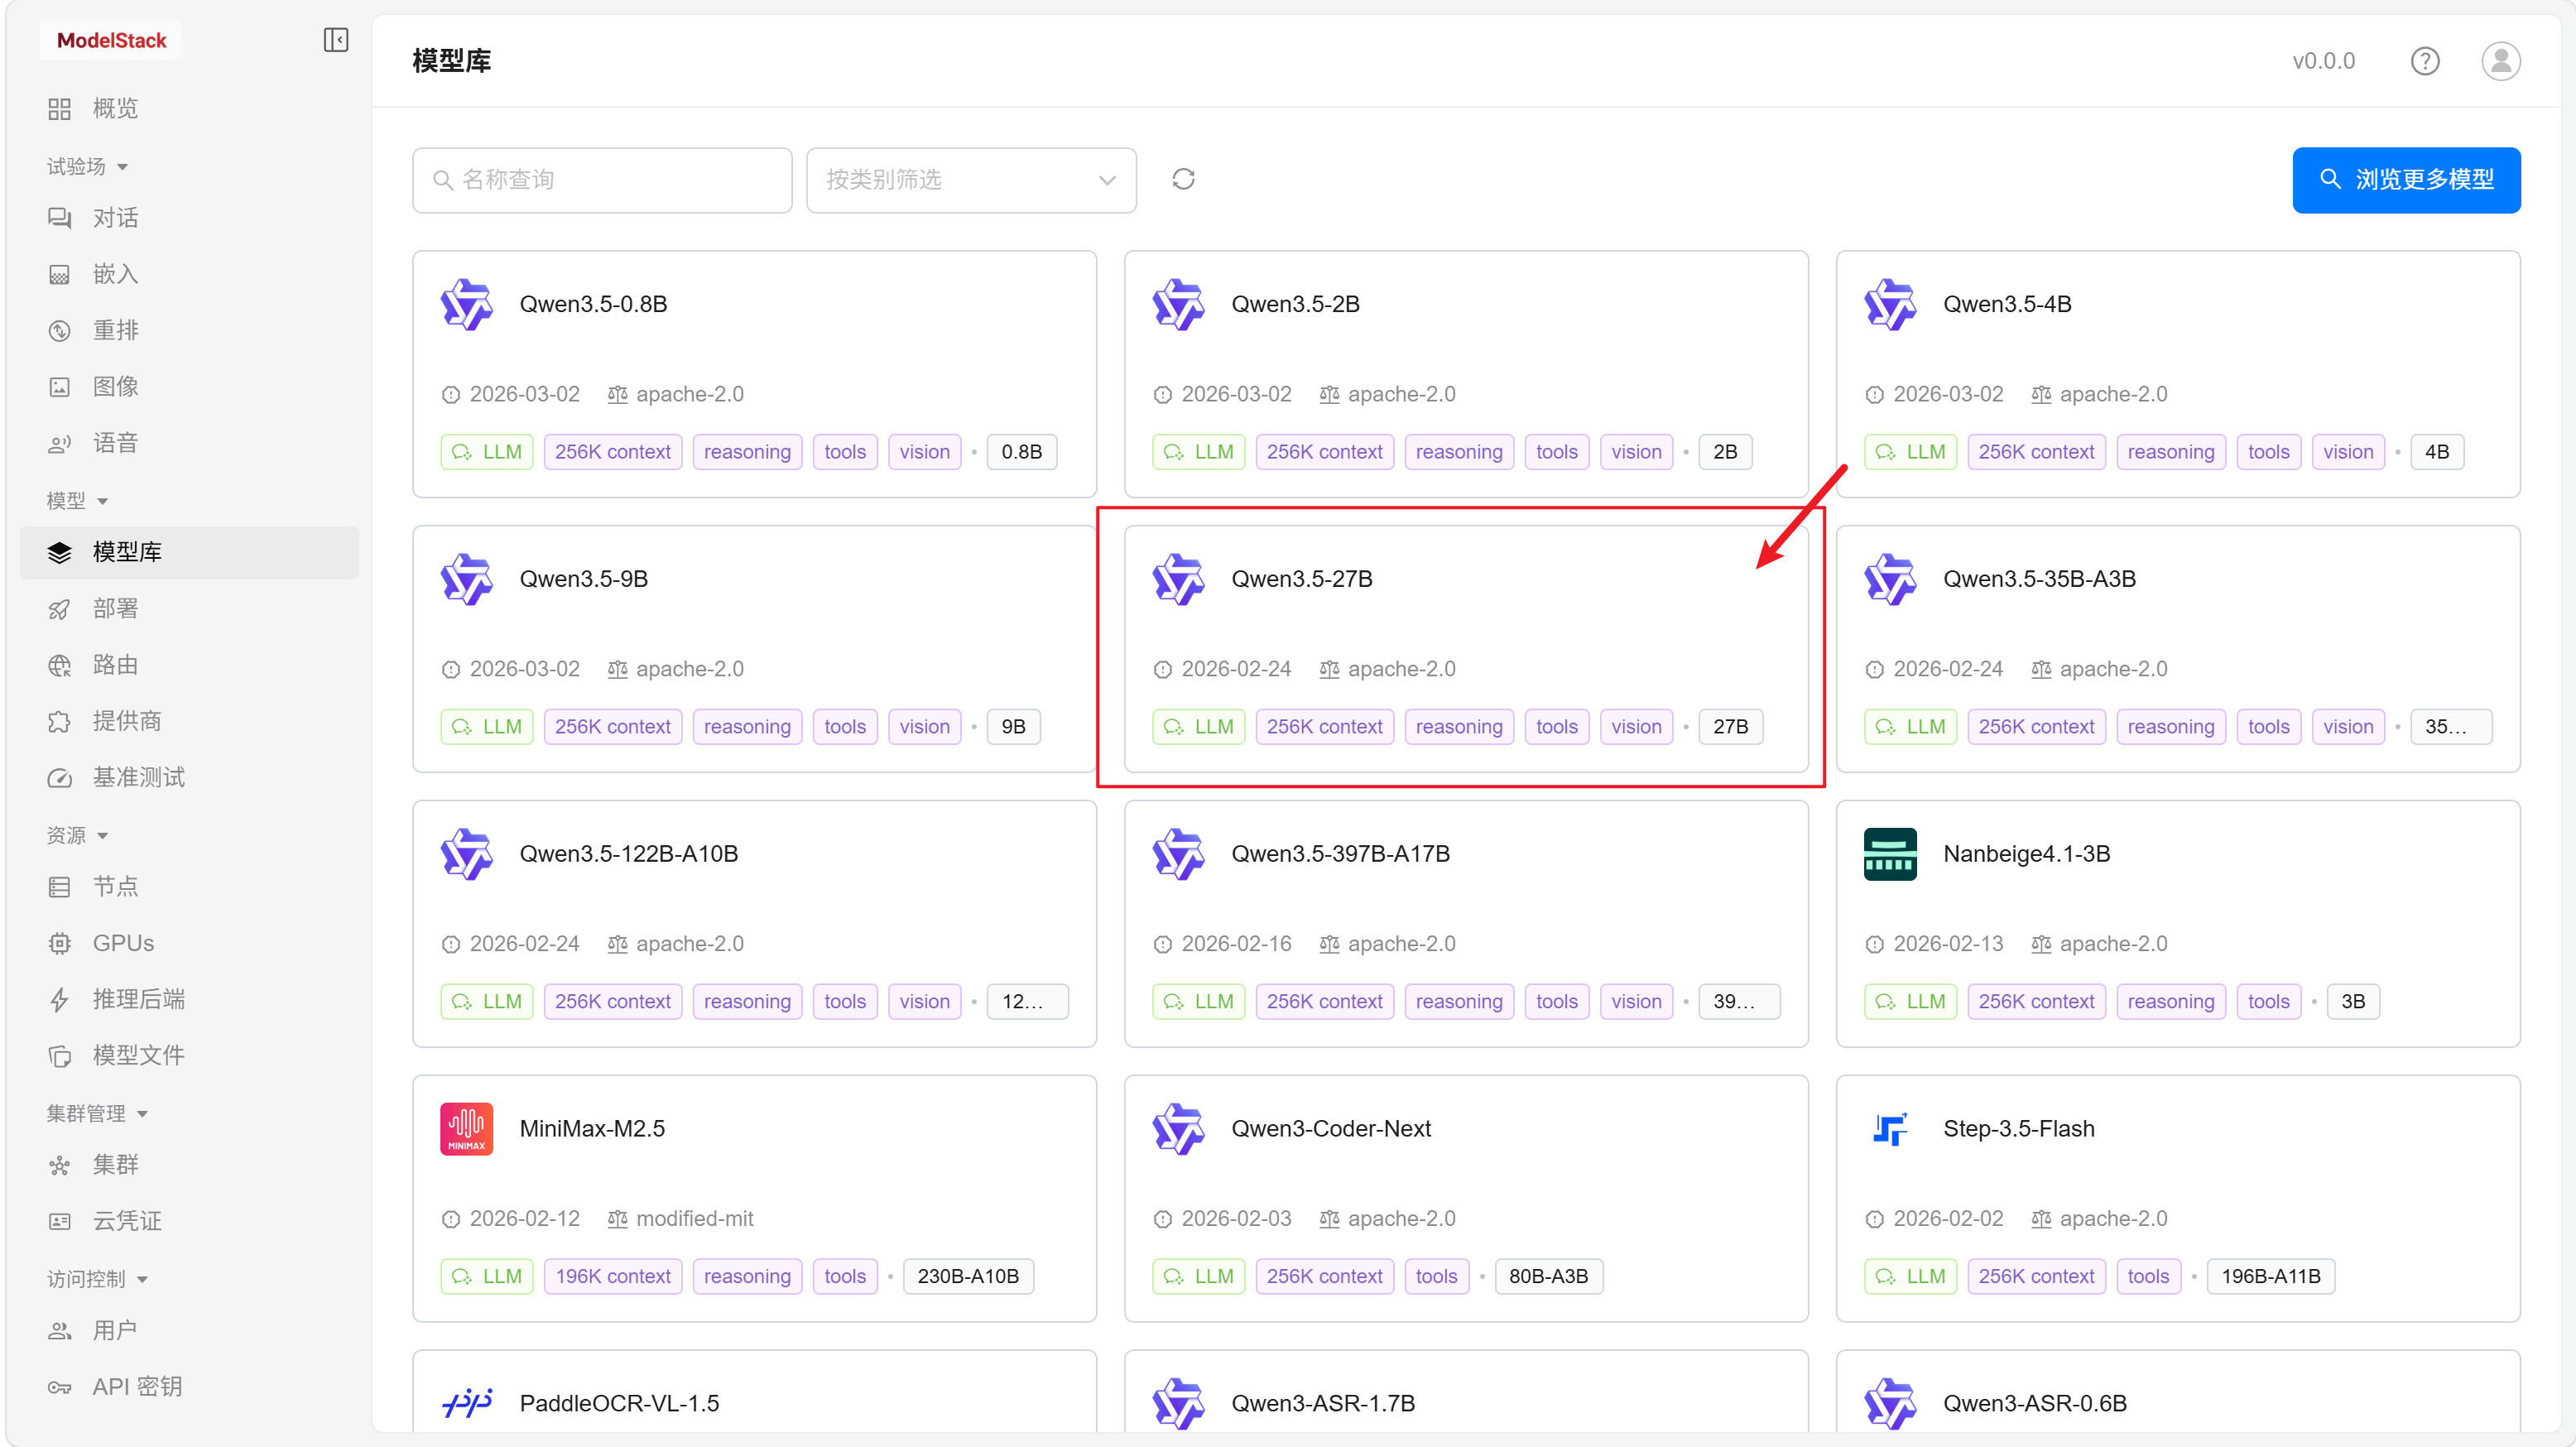The width and height of the screenshot is (2576, 1447).
Task: Open the 按类别筛选 category filter dropdown
Action: [x=971, y=180]
